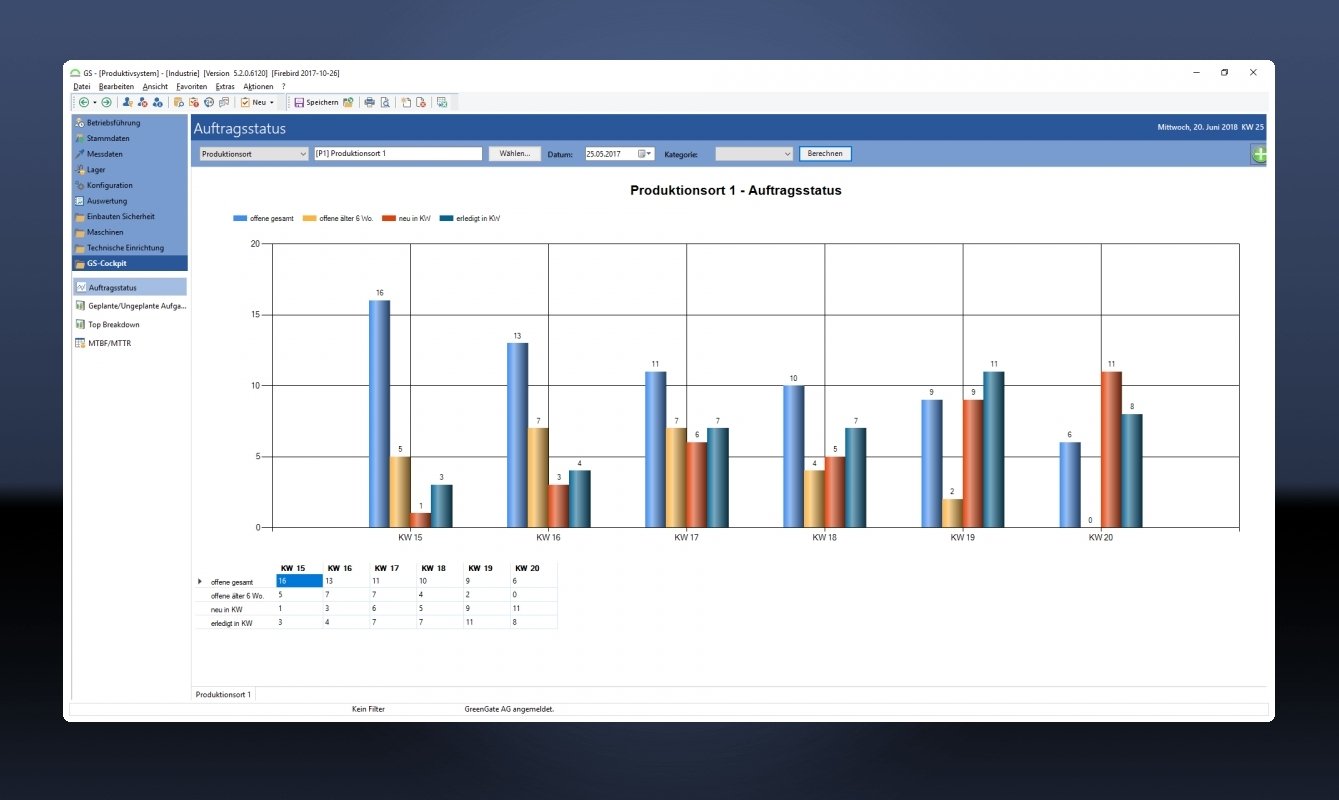Open Konfiguration in the sidebar

130,185
